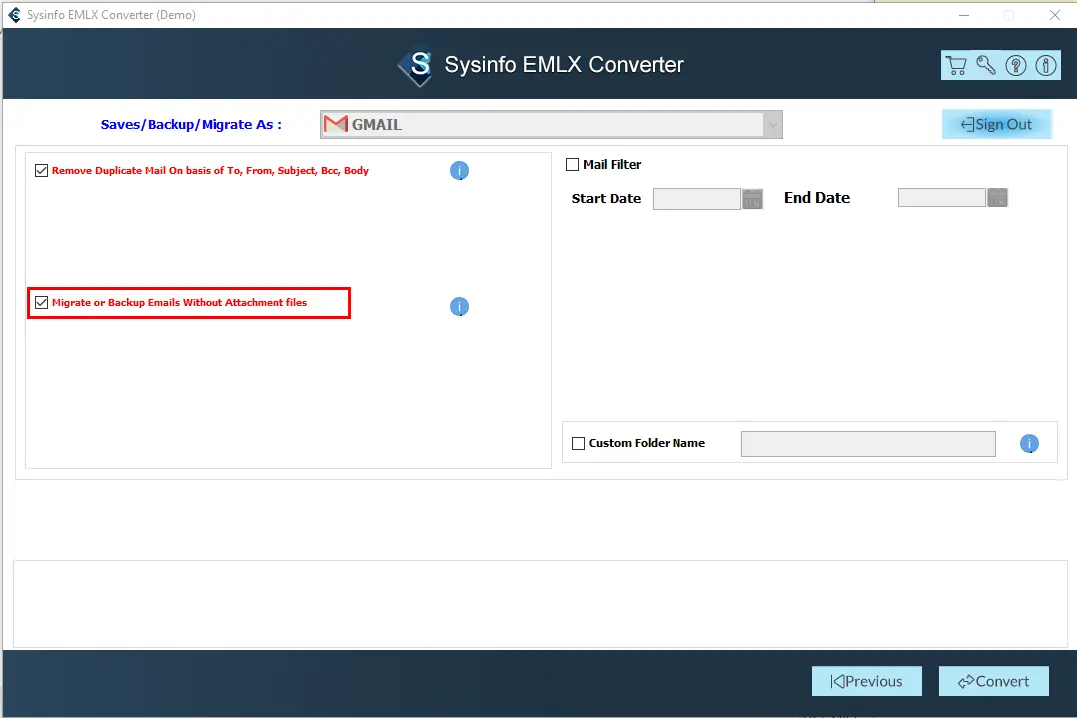Click the 'Saves/Backup/Migrate As :' label
1077x718 pixels.
[x=191, y=124]
